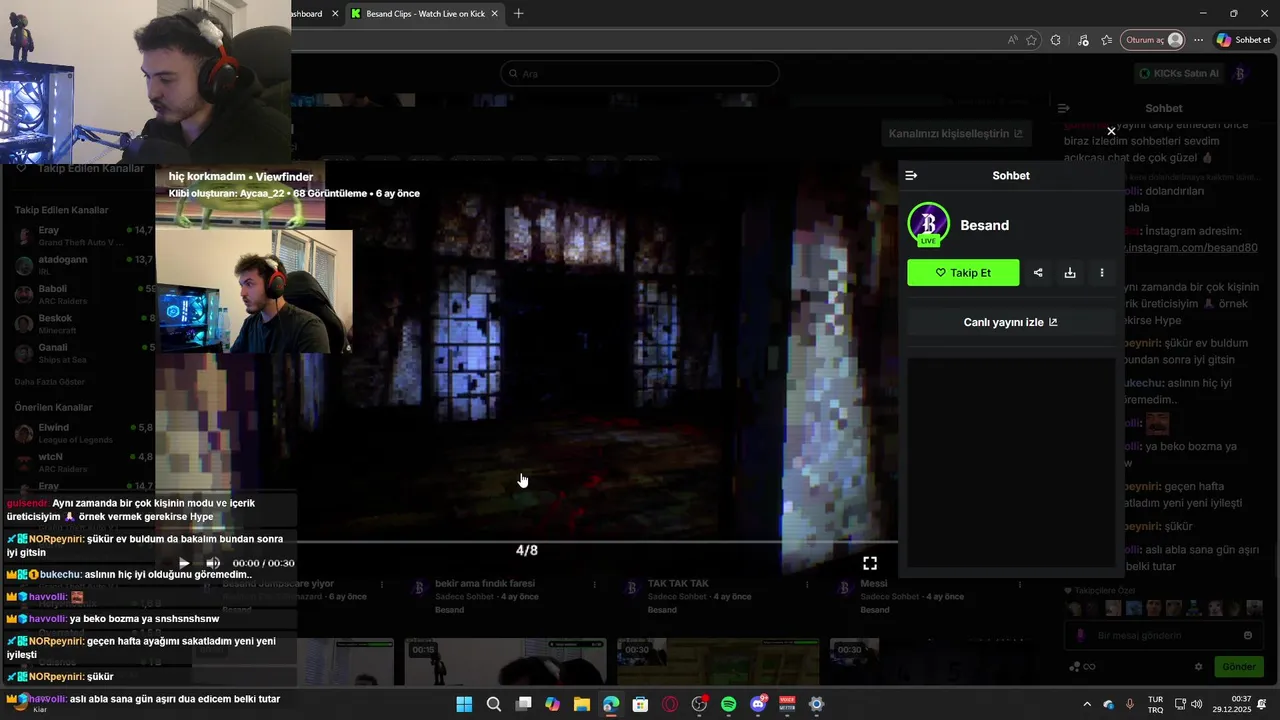The image size is (1280, 720).
Task: Open volume control in system tray
Action: click(x=1197, y=704)
